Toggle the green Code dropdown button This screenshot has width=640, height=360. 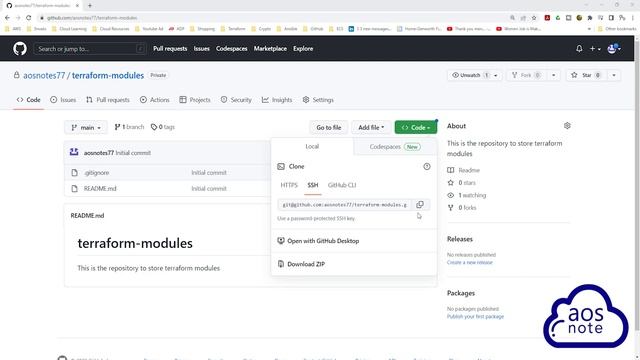tap(416, 127)
